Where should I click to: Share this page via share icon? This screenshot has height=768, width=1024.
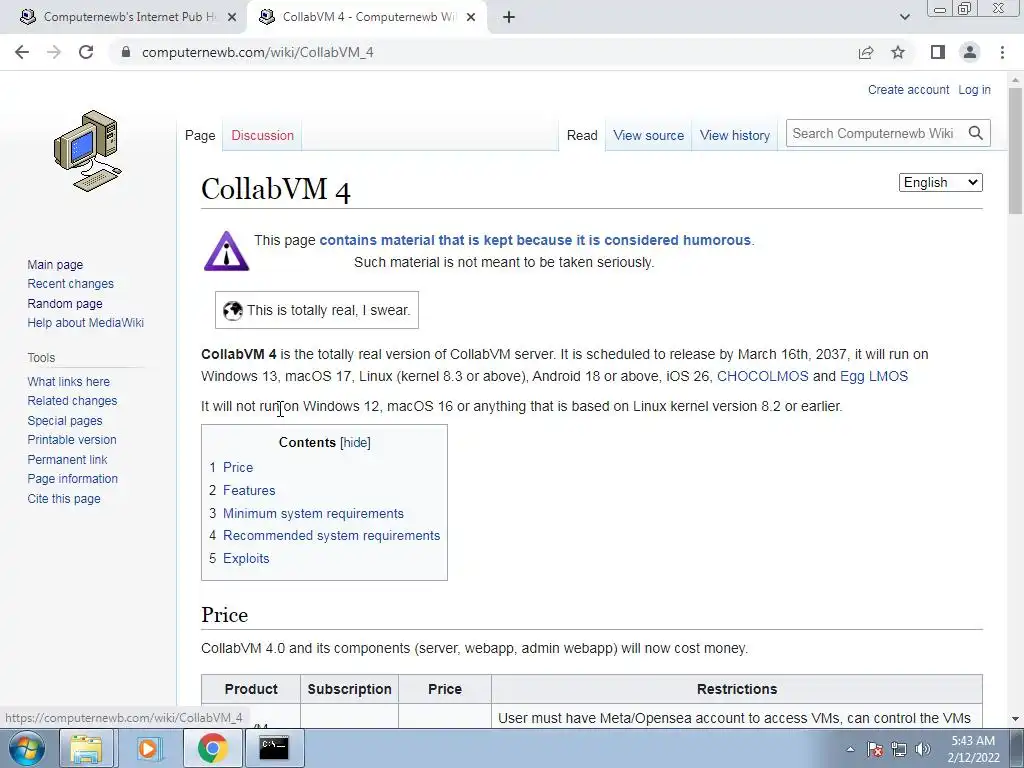click(866, 52)
